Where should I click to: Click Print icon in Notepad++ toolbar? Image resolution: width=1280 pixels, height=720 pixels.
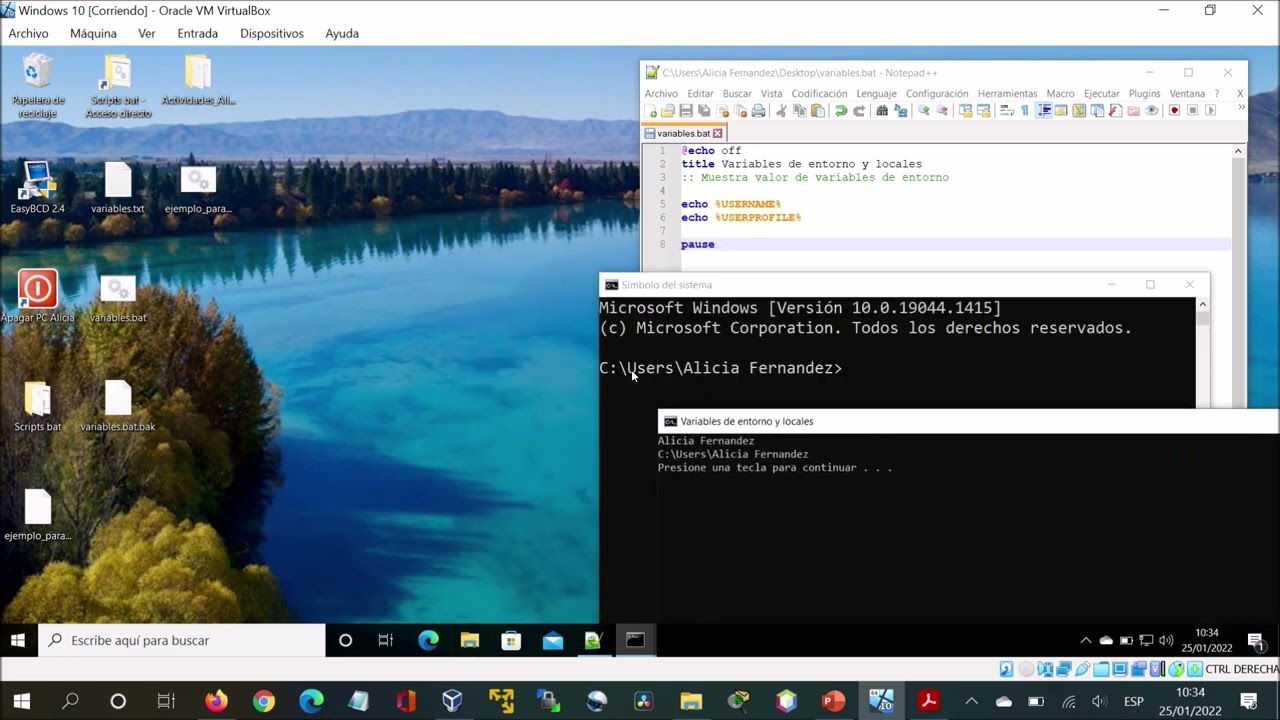[758, 110]
